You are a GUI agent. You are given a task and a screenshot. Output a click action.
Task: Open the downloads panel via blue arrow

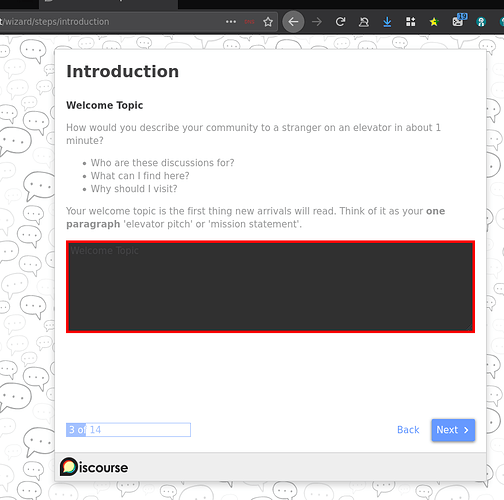coord(387,22)
